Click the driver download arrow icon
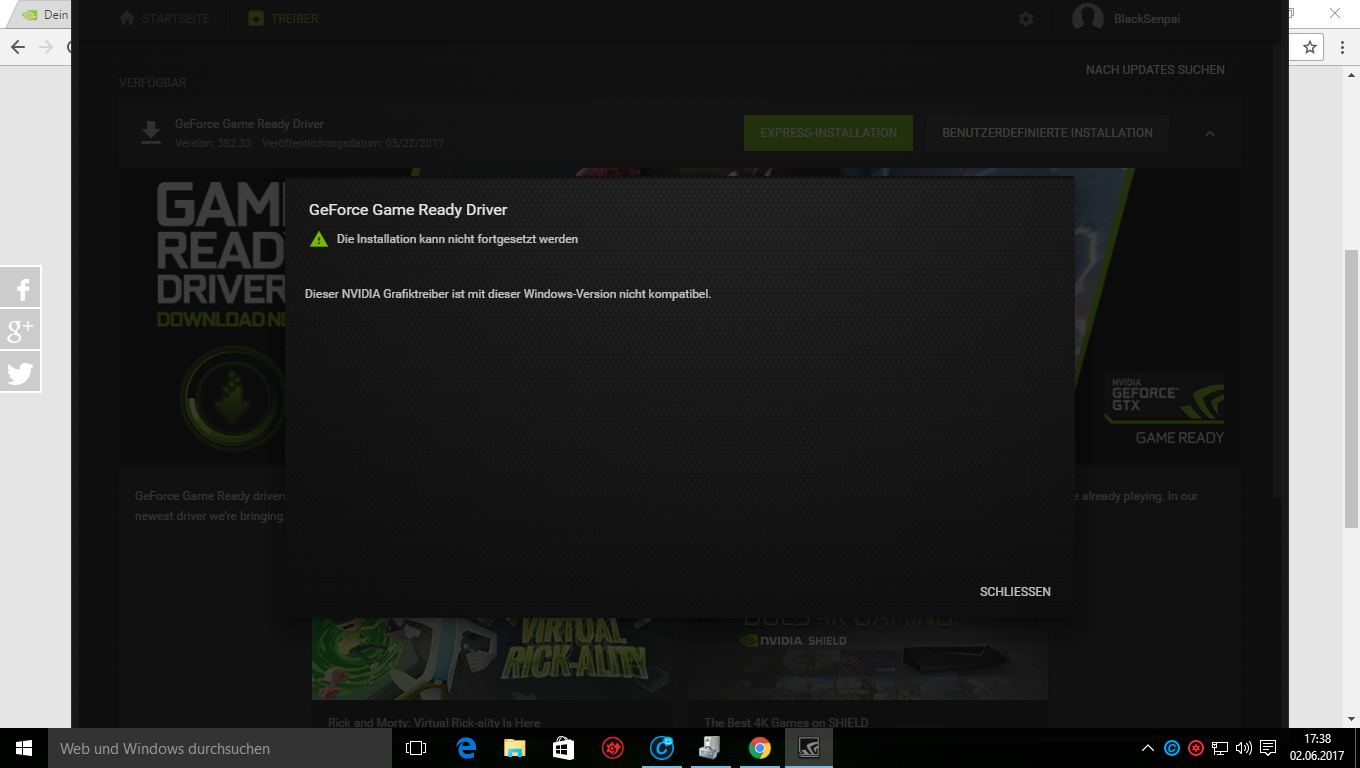This screenshot has width=1360, height=768. point(151,133)
